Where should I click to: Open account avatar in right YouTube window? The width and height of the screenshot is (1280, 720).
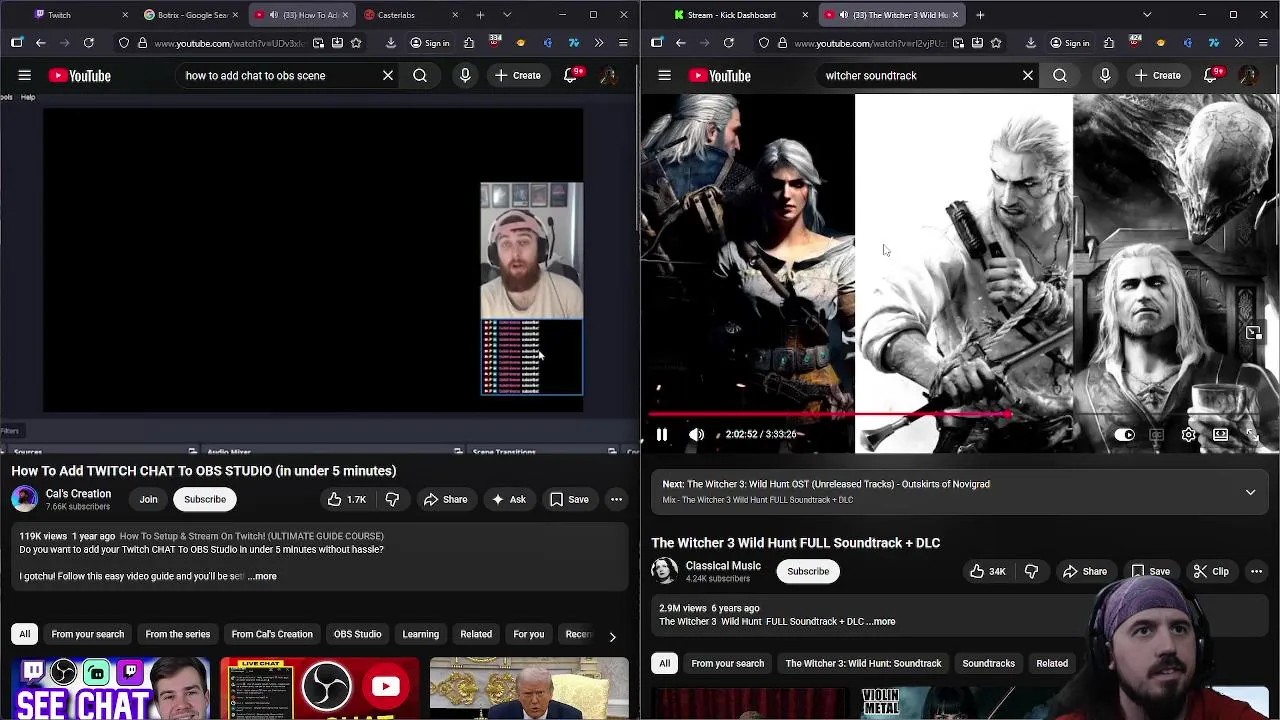tap(1248, 75)
